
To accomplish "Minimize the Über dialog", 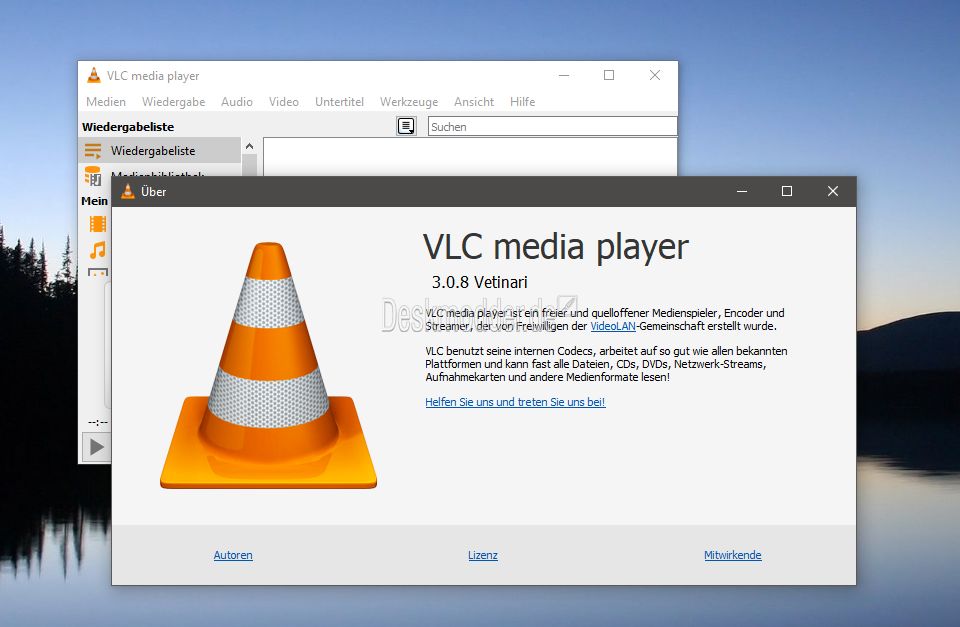I will tap(742, 191).
